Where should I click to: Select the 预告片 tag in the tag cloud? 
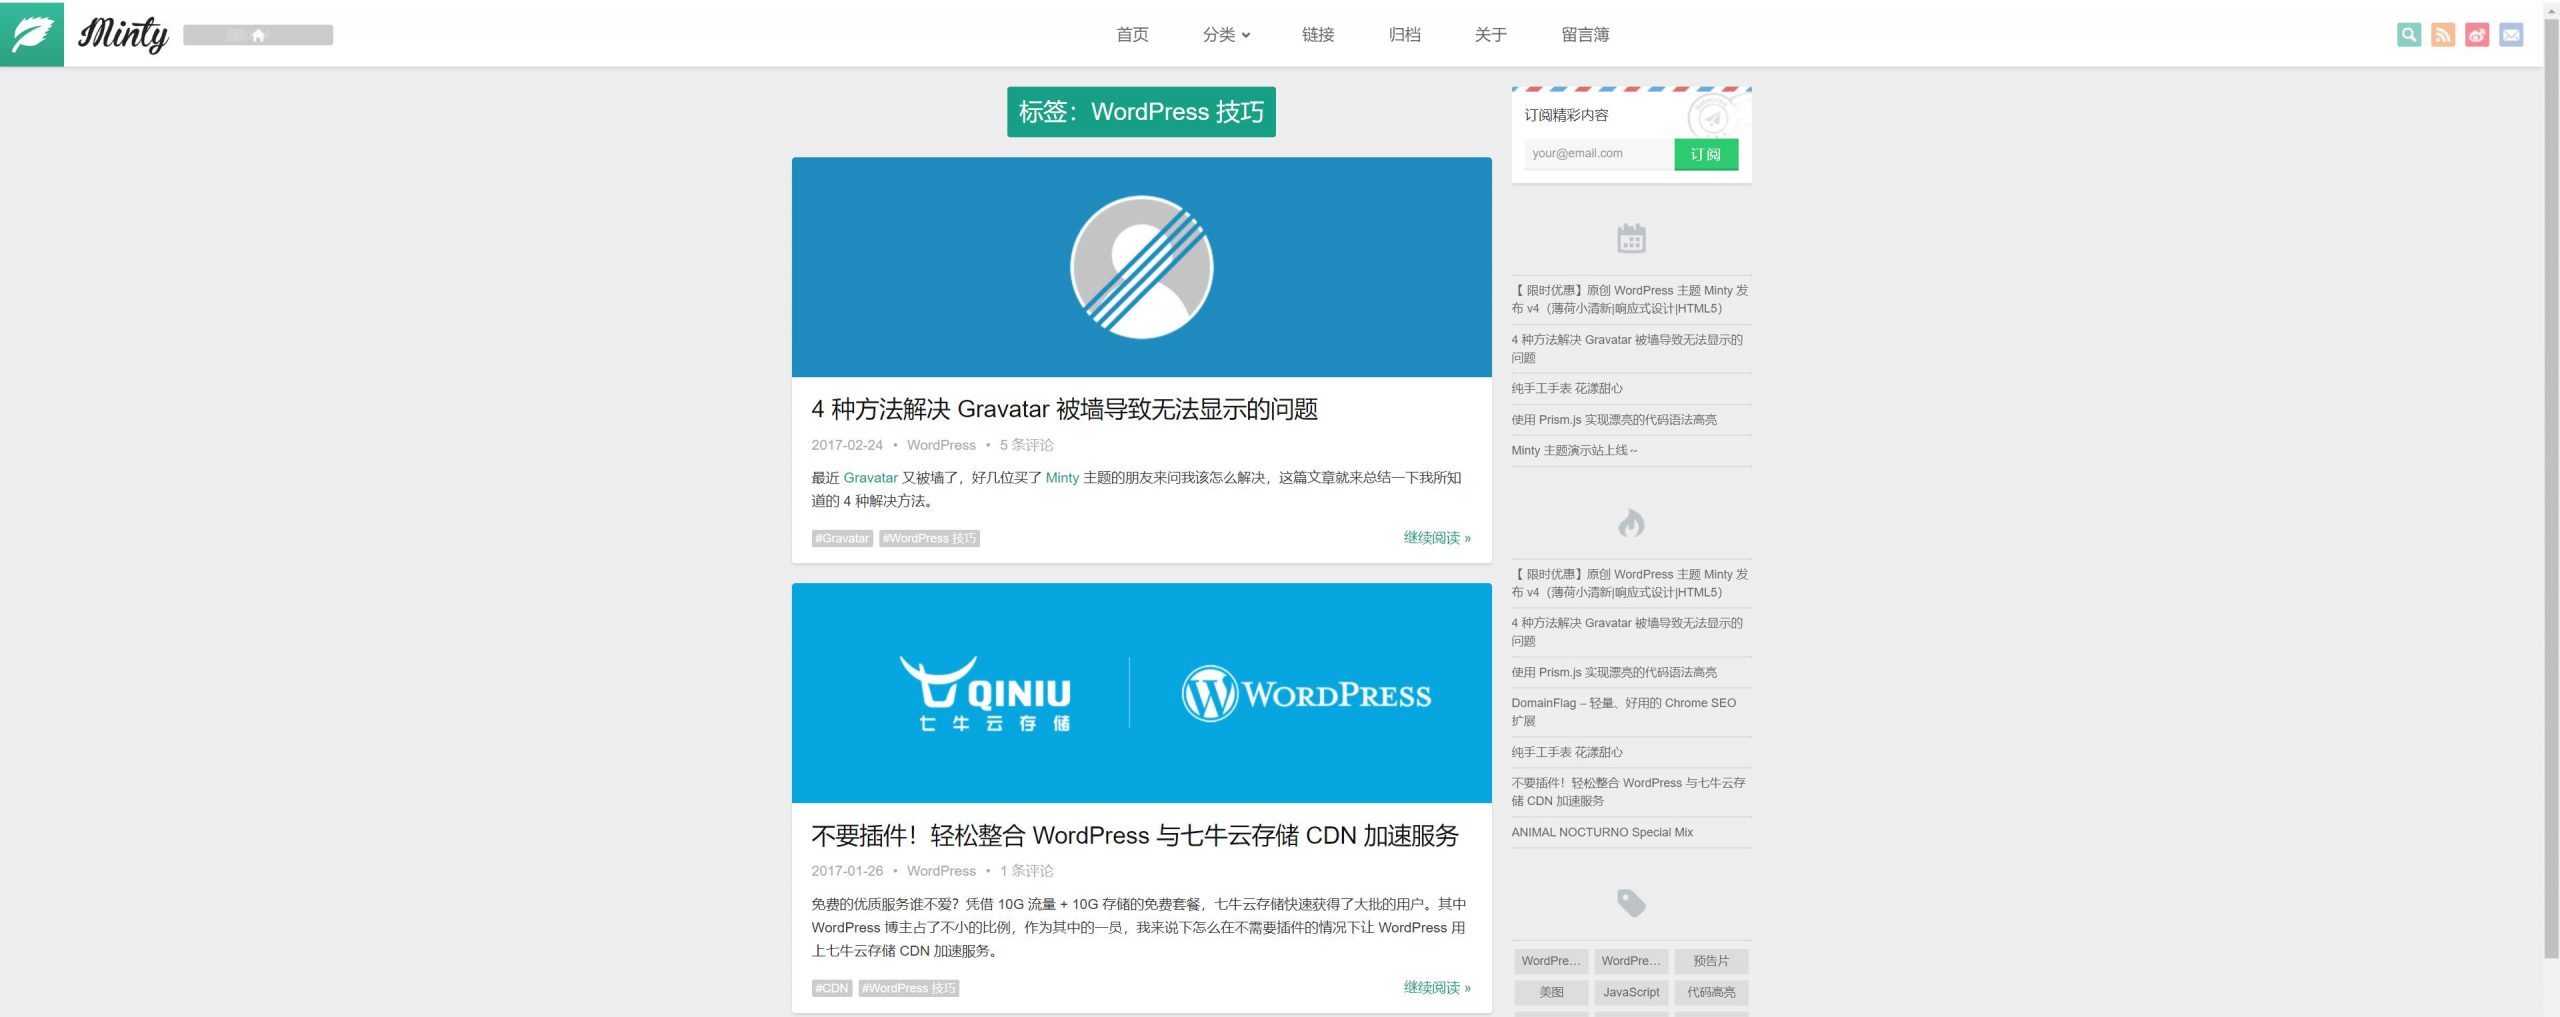(x=1711, y=961)
